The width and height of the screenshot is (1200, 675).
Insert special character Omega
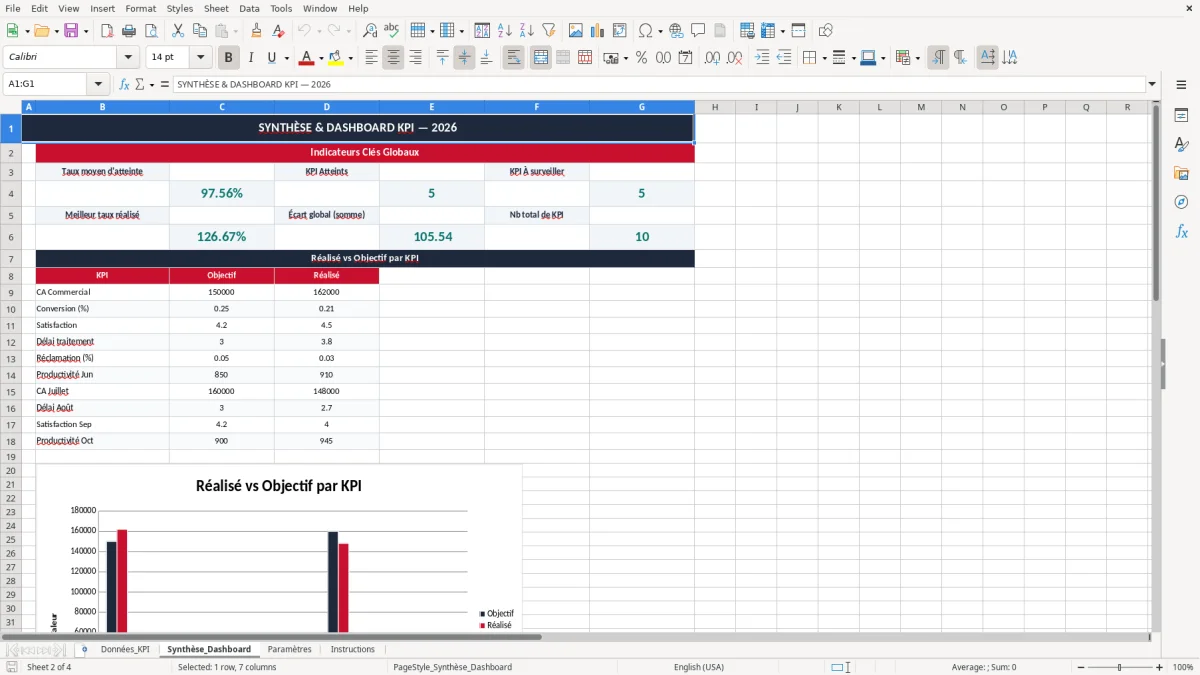645,31
